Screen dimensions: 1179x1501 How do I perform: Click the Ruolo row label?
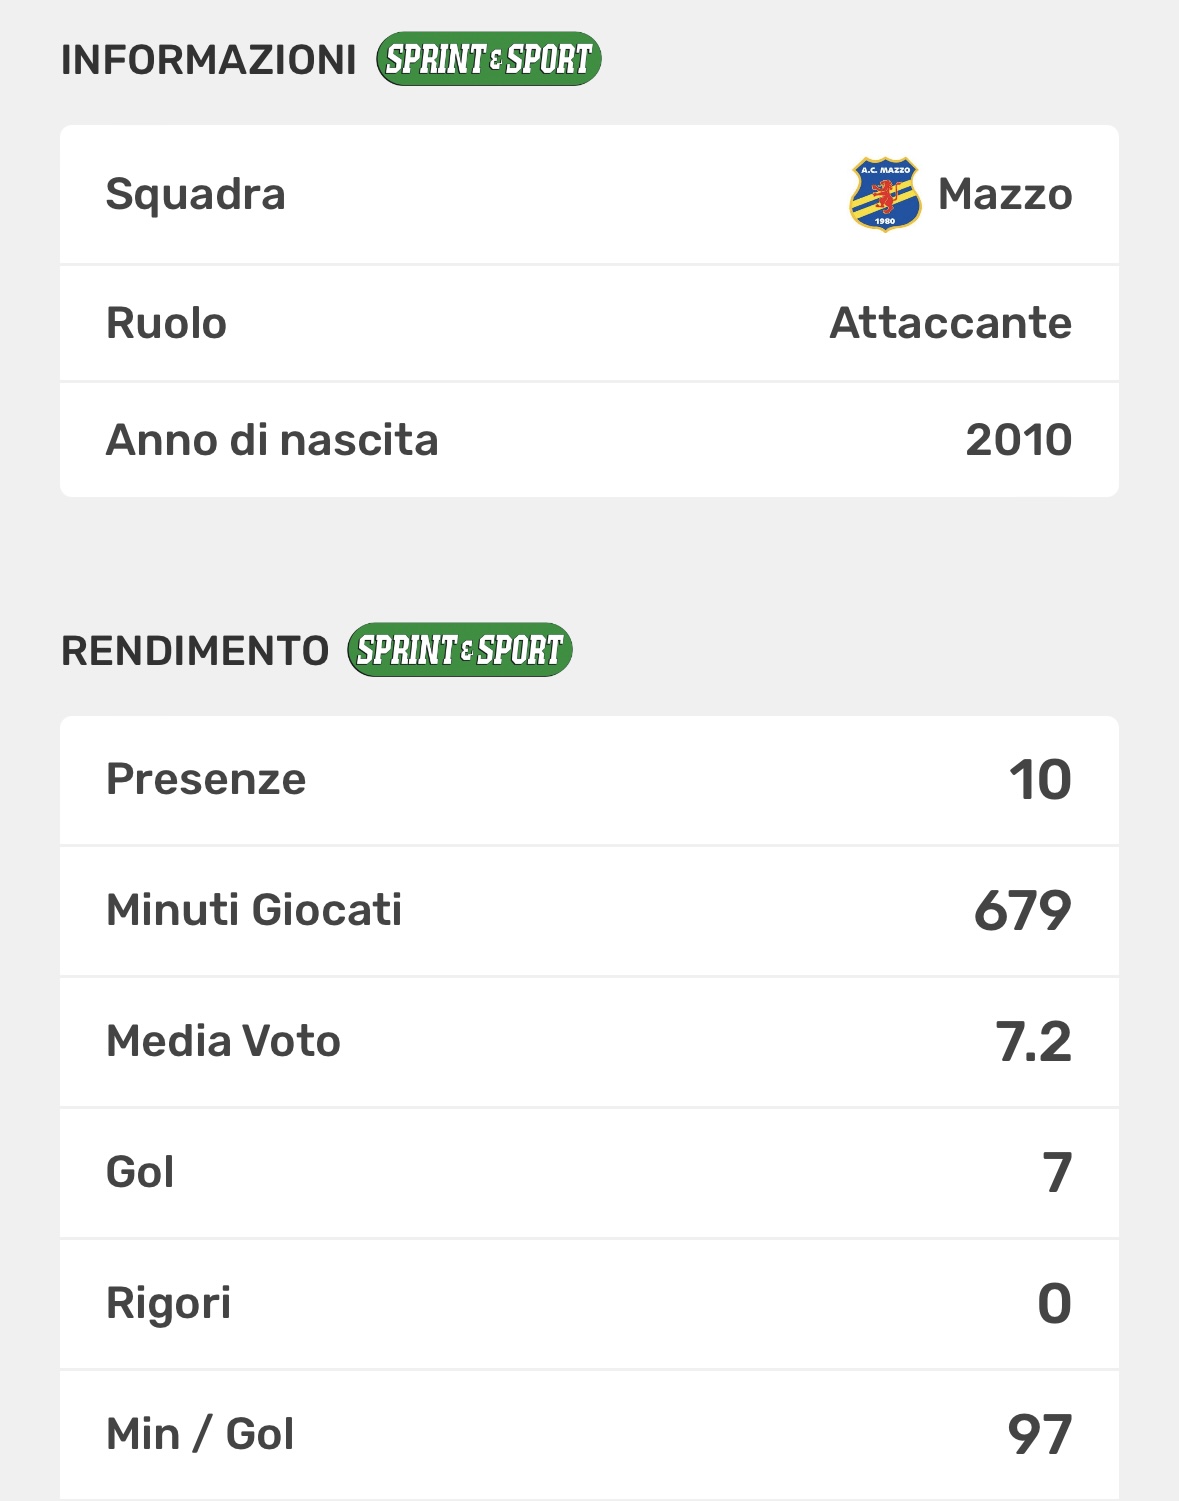pos(167,323)
